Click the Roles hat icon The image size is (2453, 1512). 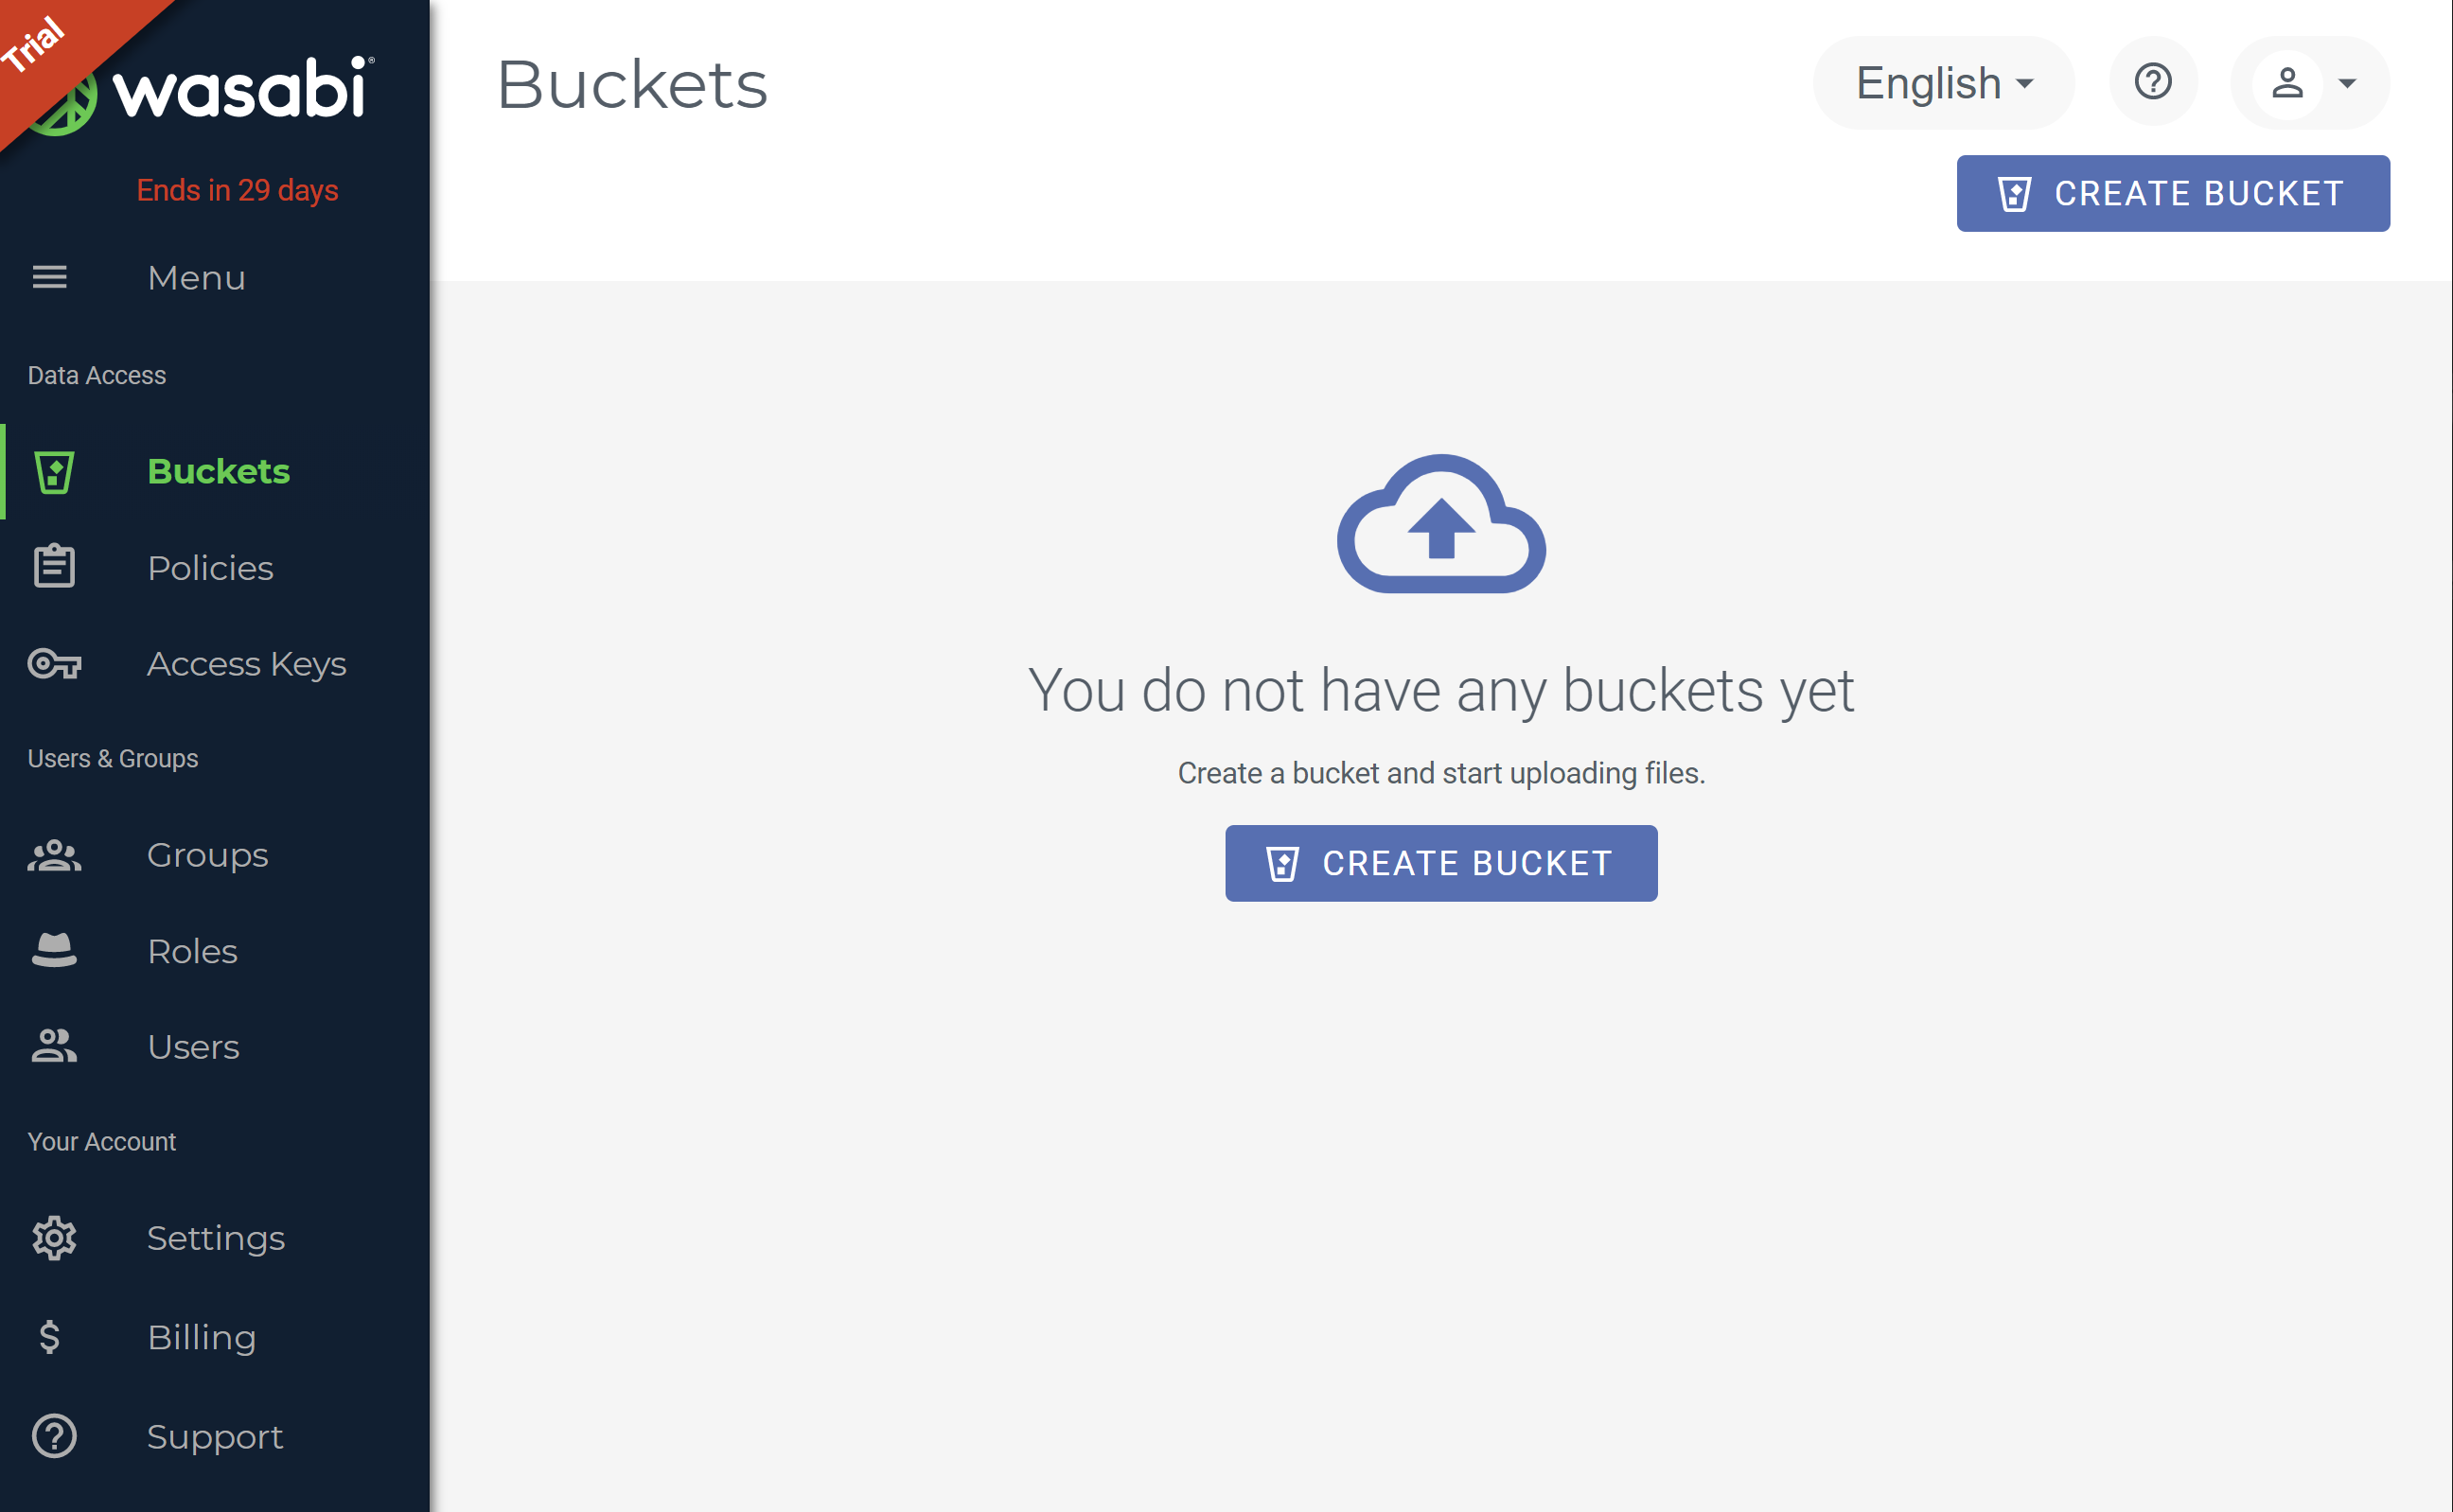click(54, 950)
